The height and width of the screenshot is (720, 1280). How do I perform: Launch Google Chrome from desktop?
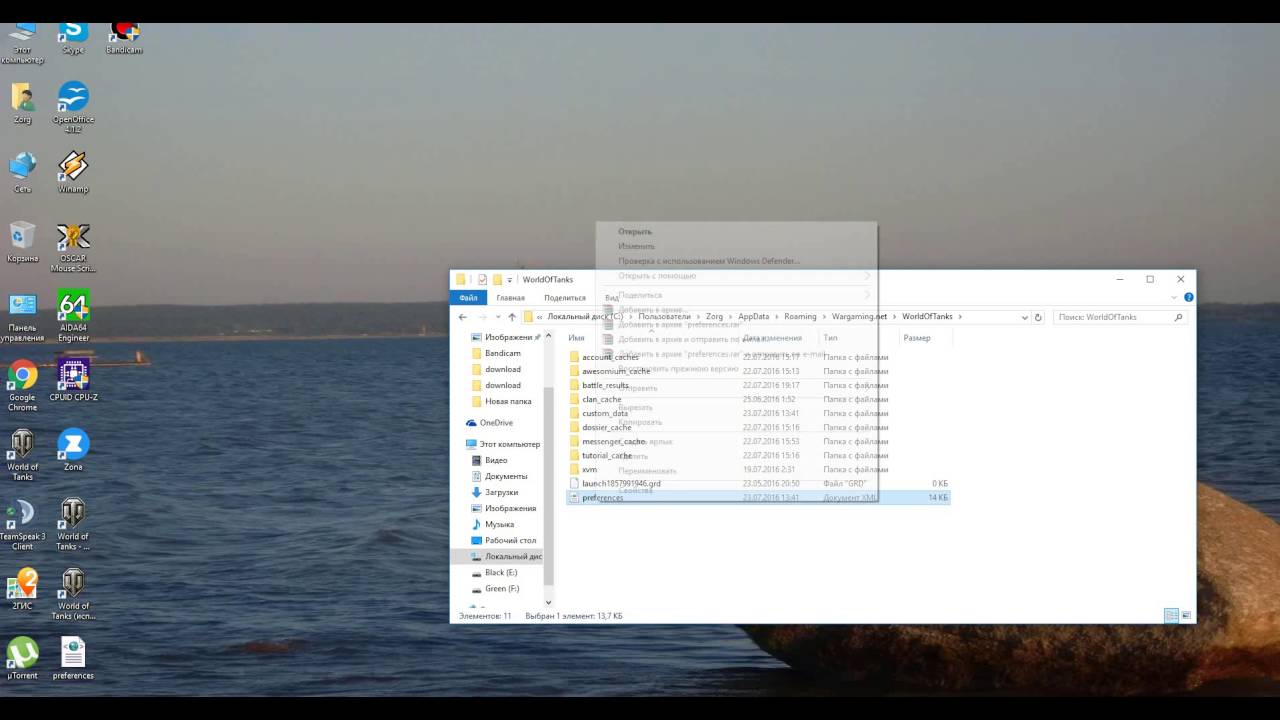click(22, 386)
